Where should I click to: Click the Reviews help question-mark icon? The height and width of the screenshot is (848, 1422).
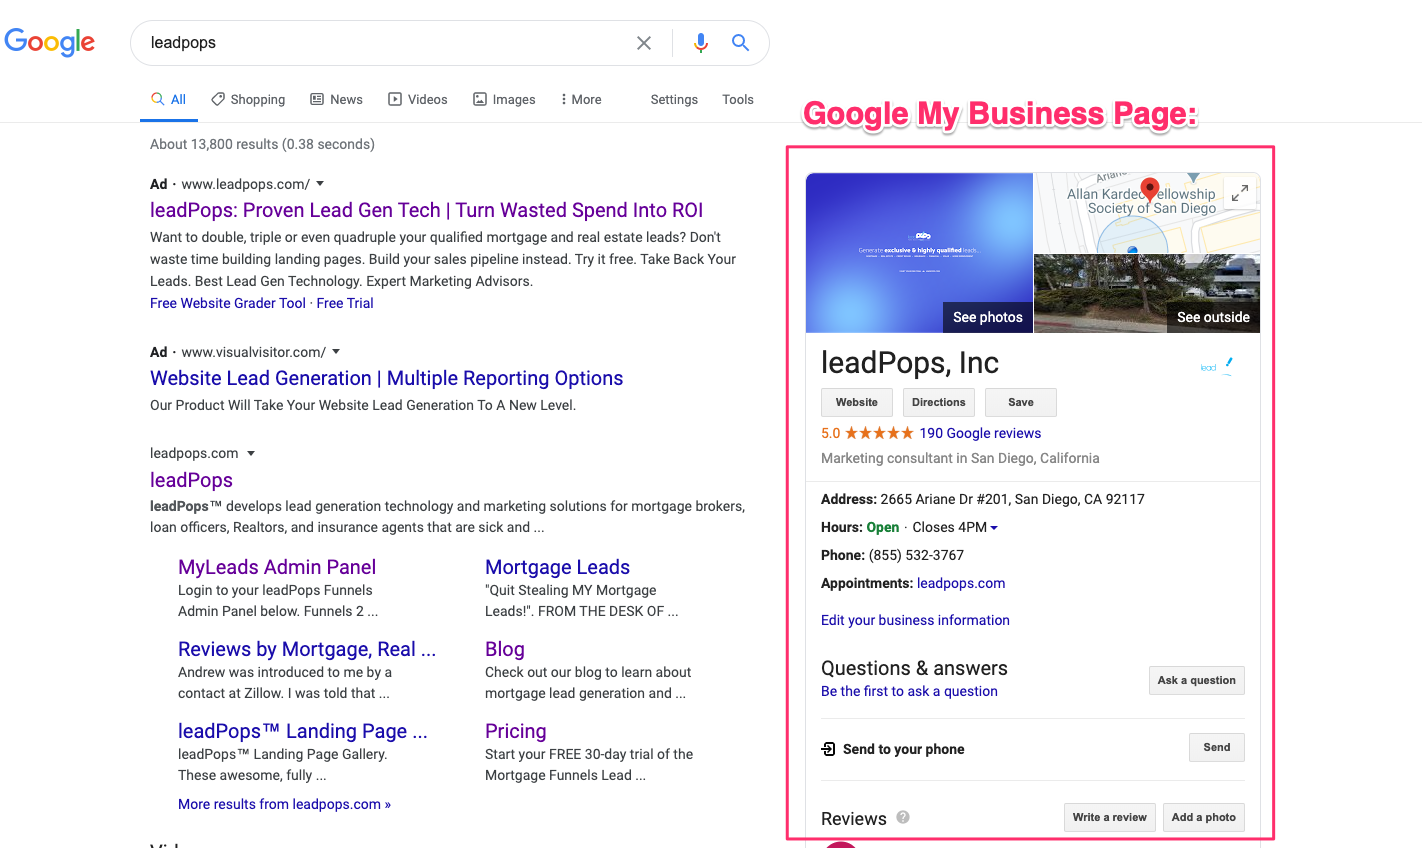[x=903, y=817]
